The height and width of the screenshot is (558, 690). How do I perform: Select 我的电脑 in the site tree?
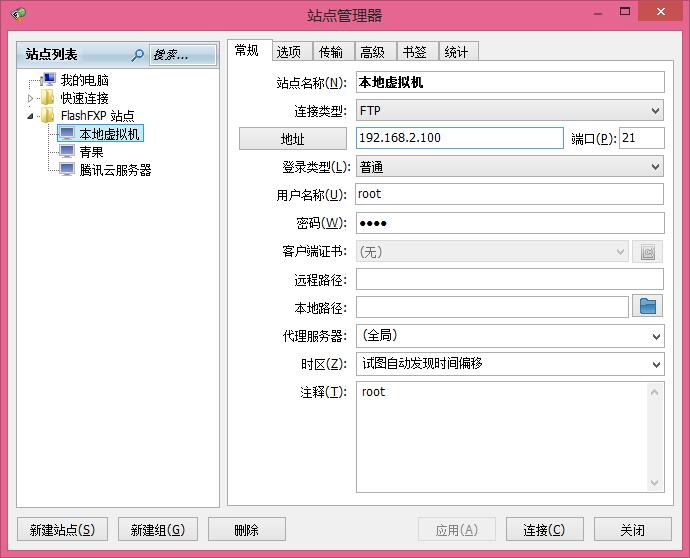(x=84, y=80)
